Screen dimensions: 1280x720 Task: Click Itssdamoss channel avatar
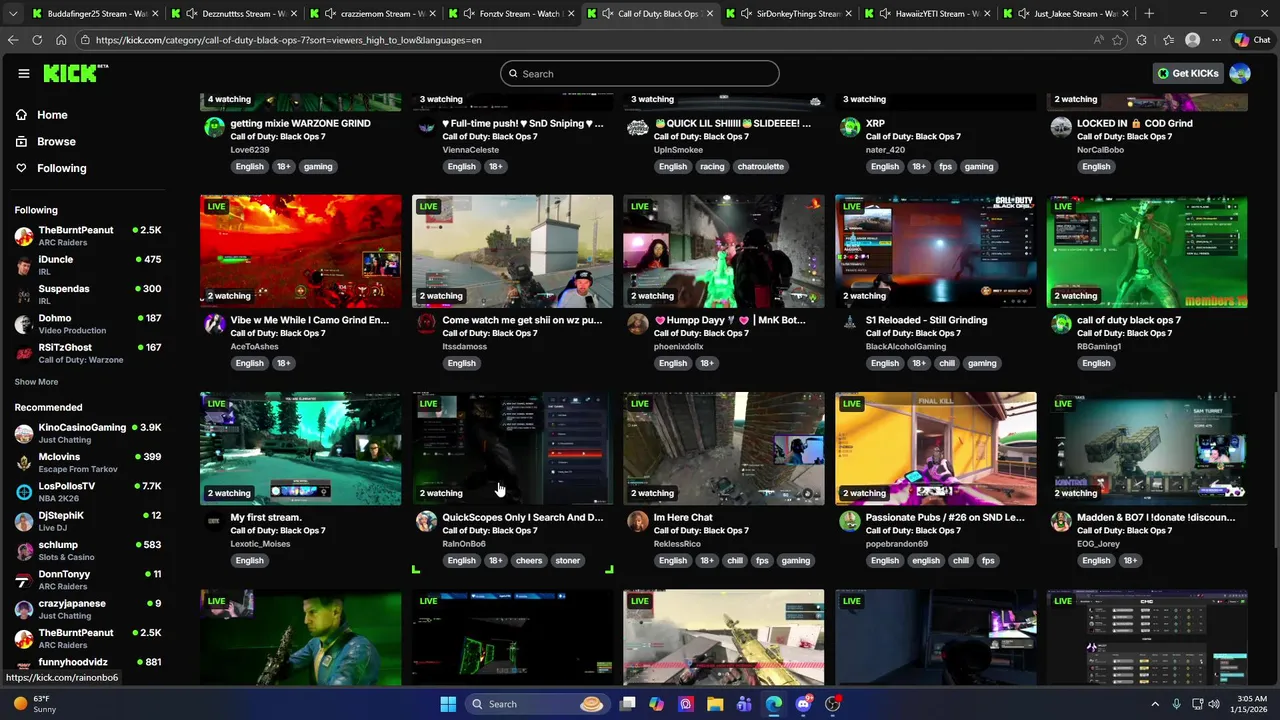pos(426,324)
